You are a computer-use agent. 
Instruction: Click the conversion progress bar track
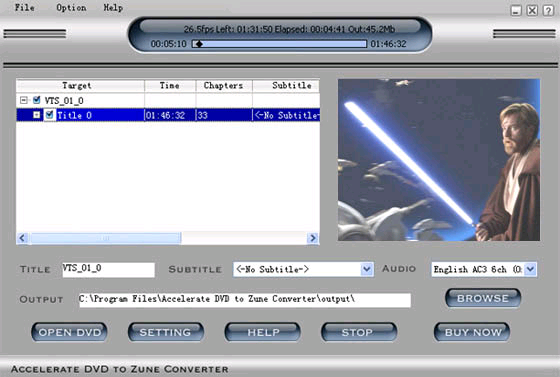pyautogui.click(x=279, y=44)
